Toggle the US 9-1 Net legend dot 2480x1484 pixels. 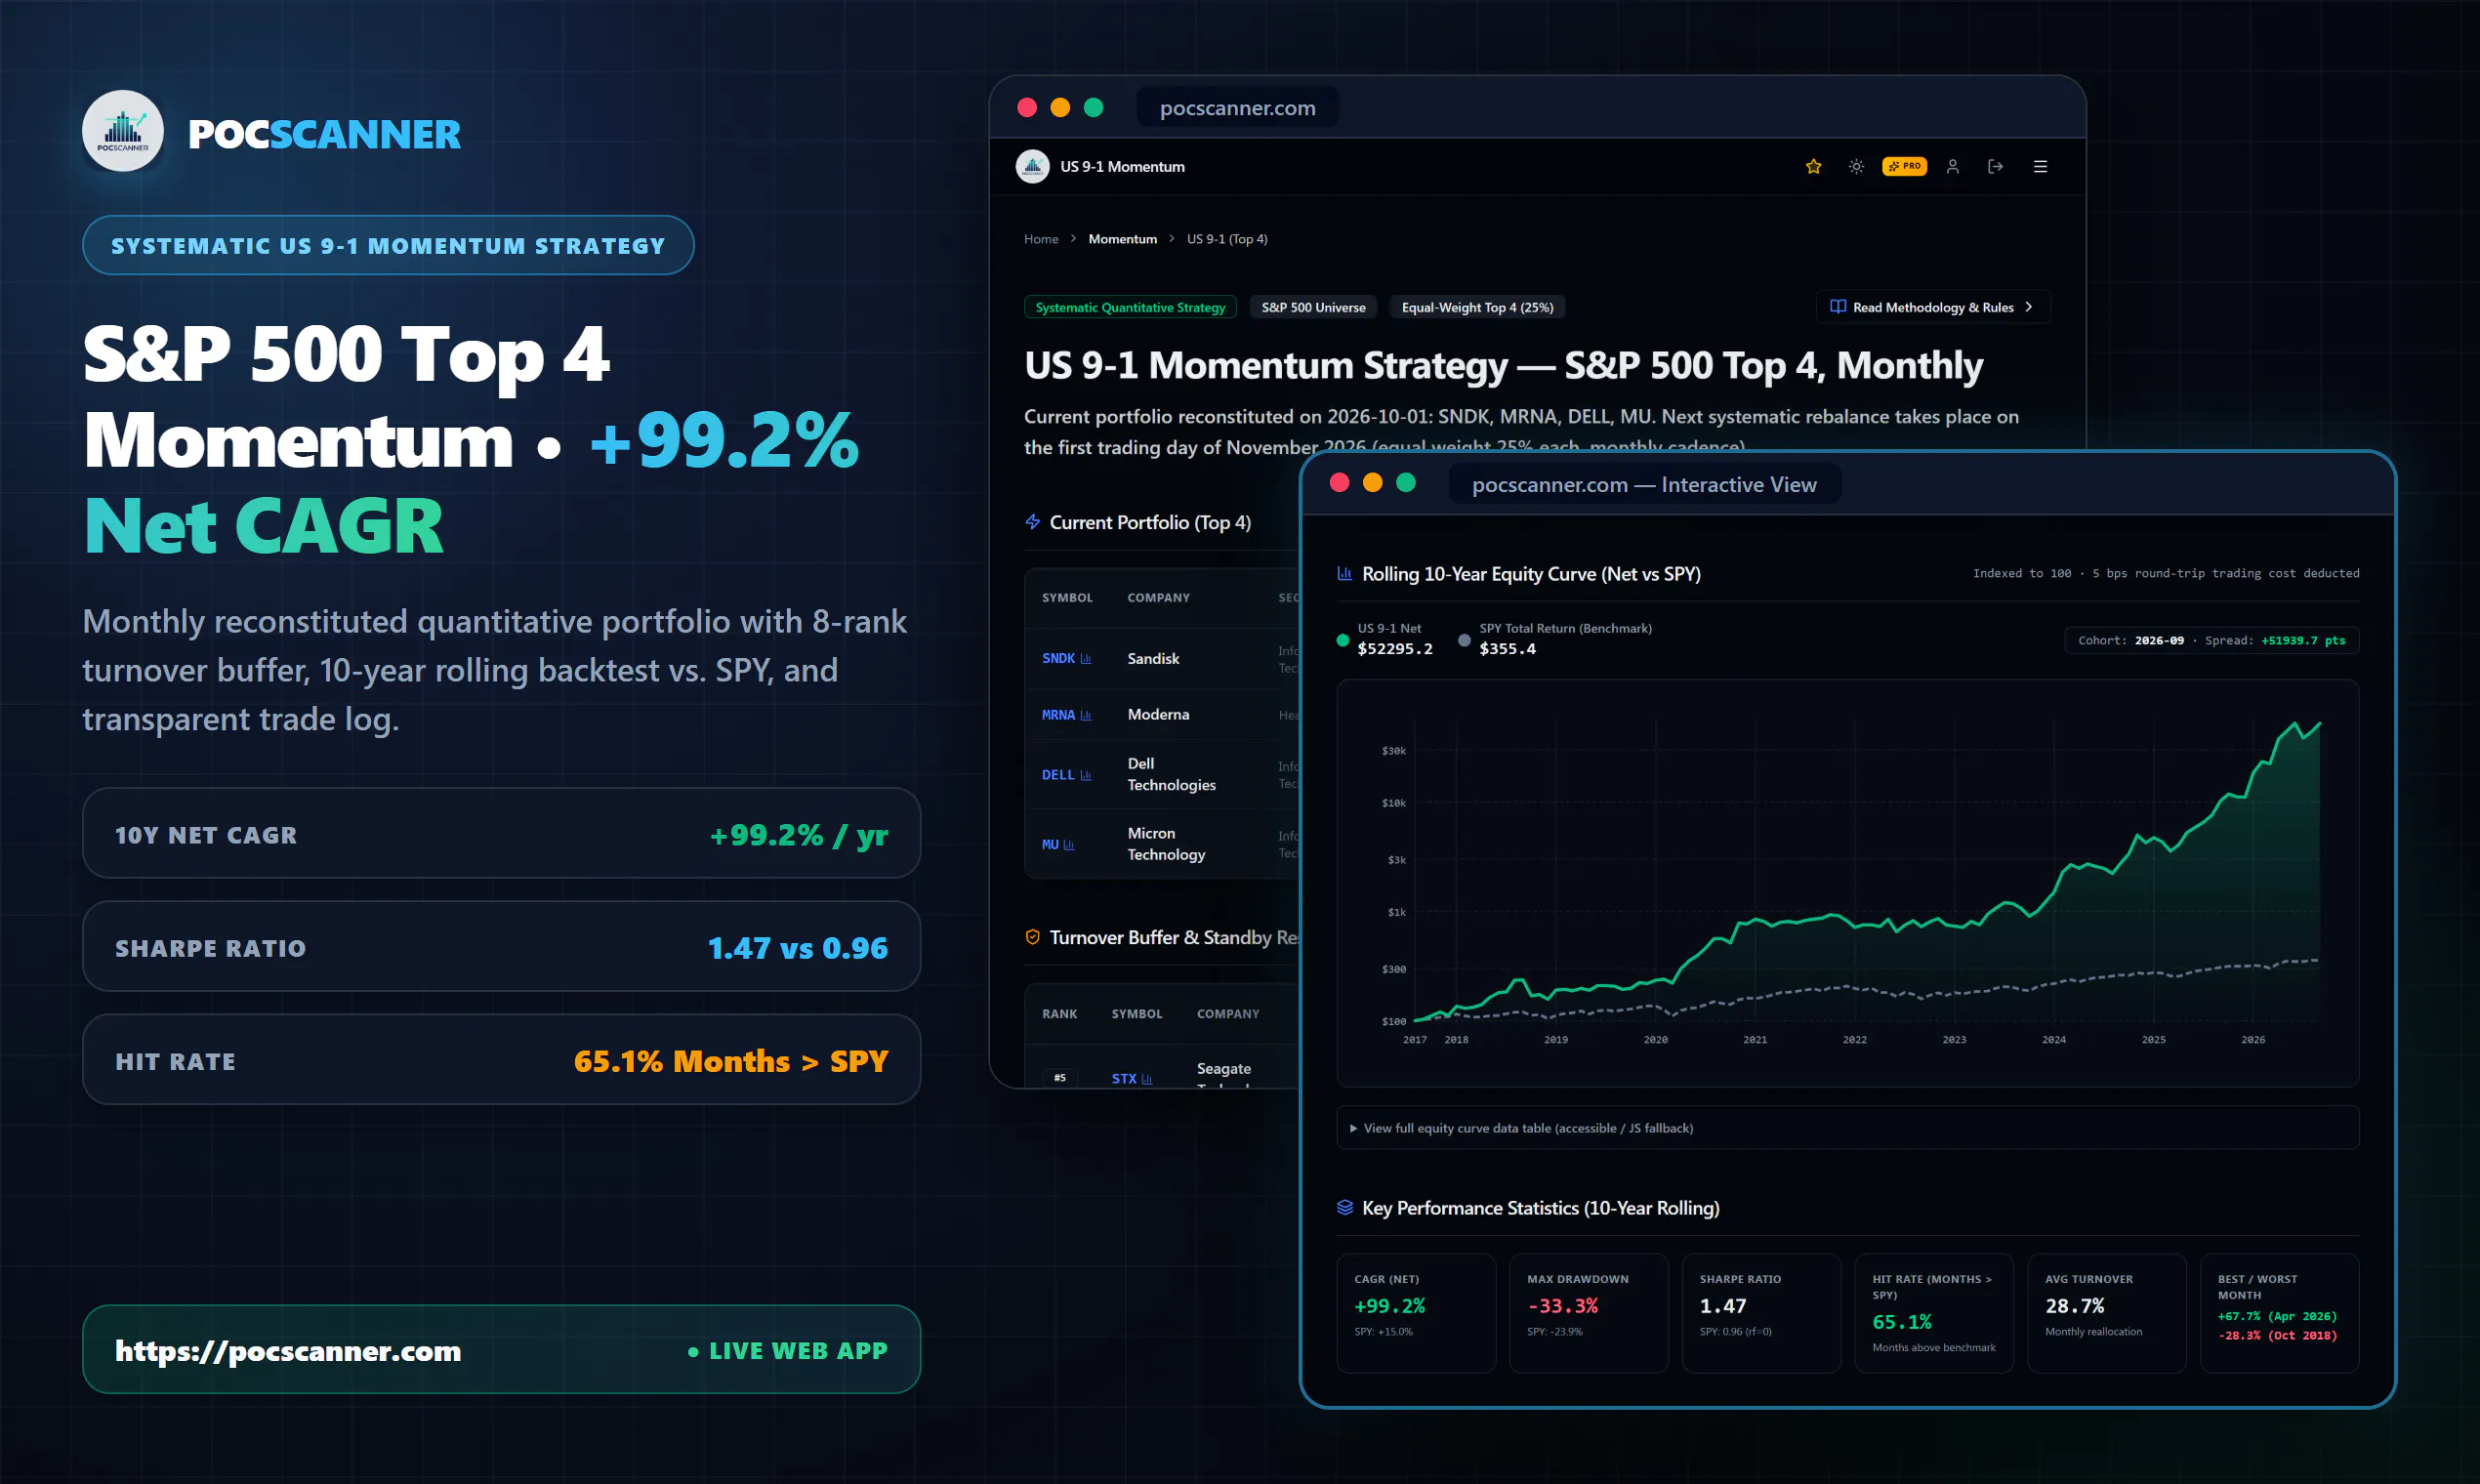pos(1343,640)
